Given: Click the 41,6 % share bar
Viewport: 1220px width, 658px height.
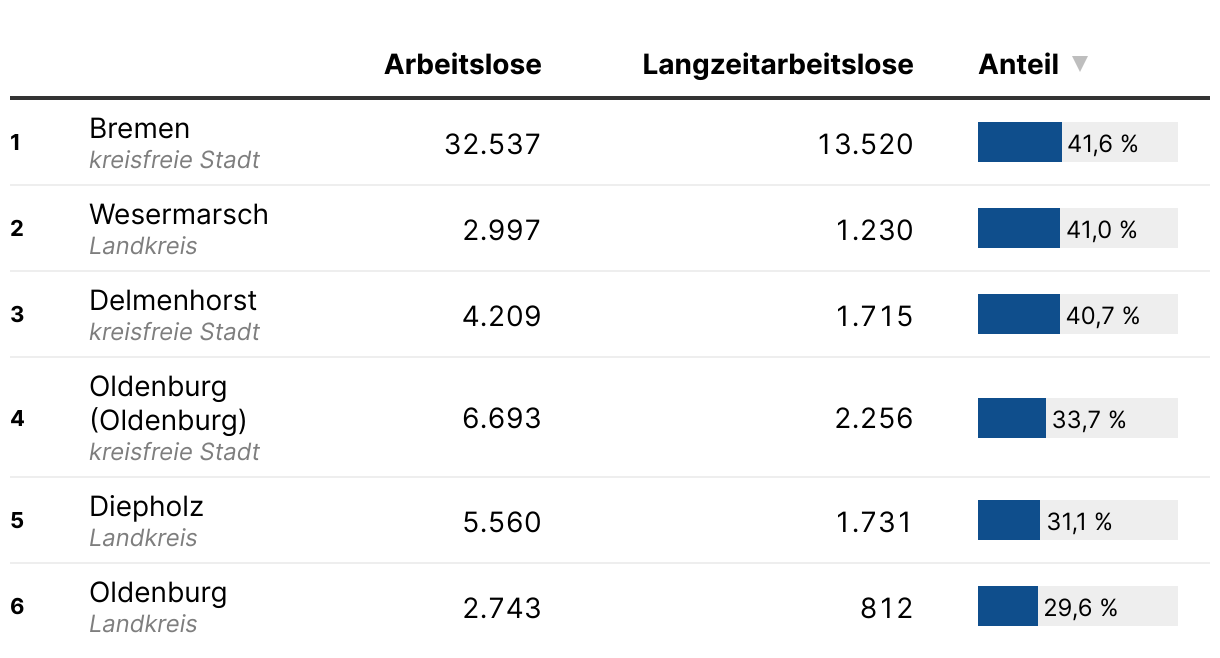Looking at the screenshot, I should point(1078,142).
